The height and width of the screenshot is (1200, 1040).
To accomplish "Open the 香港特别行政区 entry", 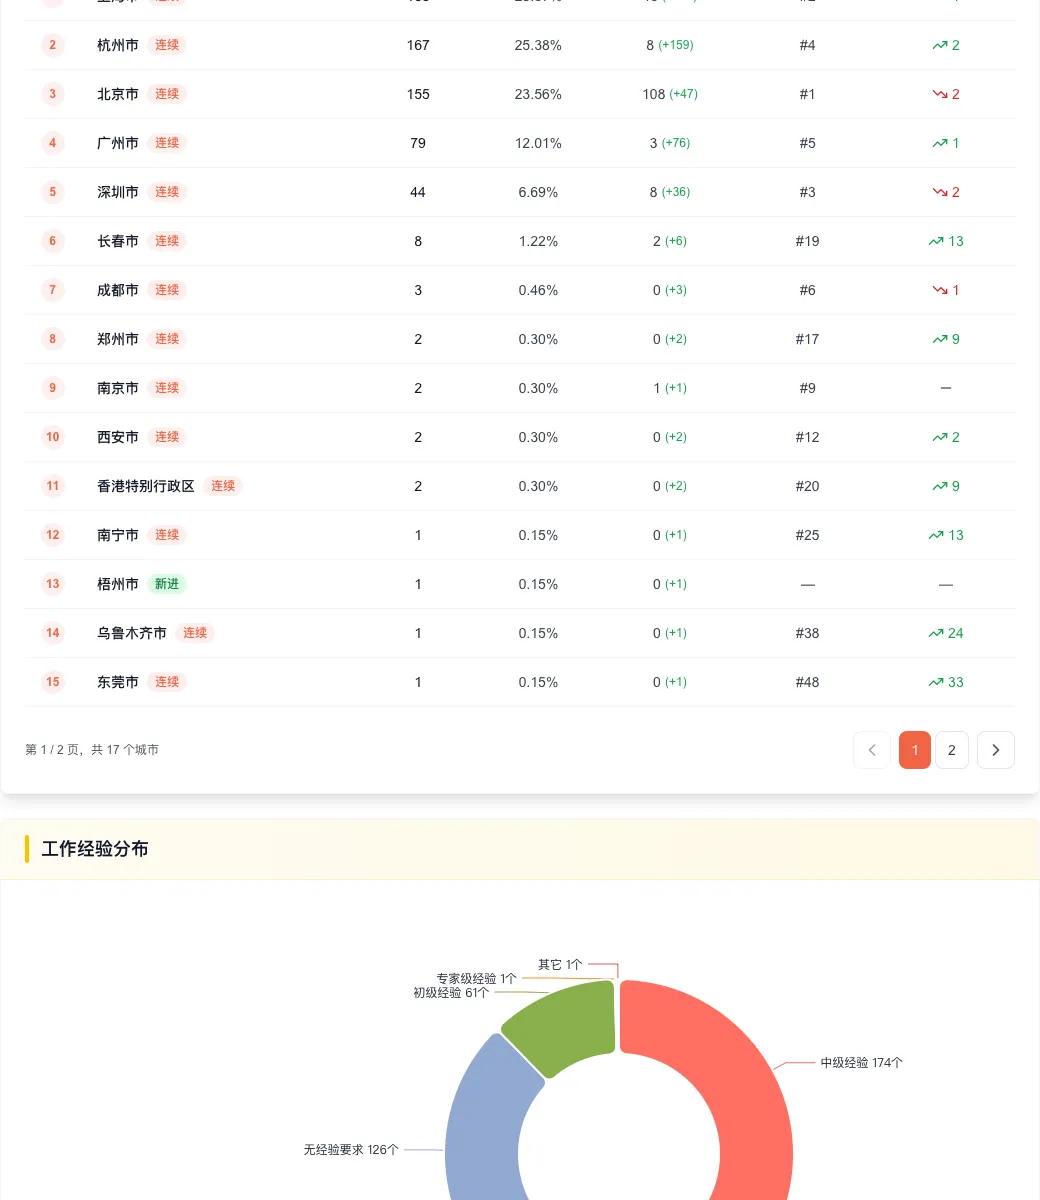I will [145, 486].
